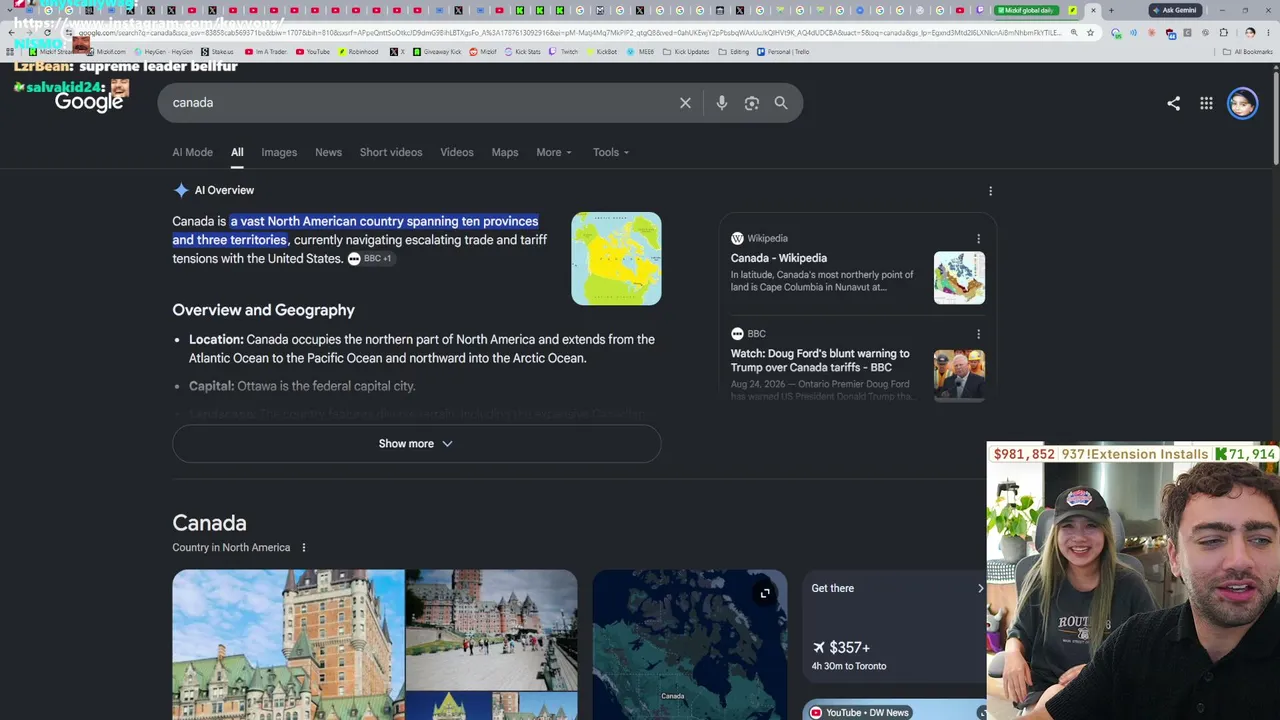Screen dimensions: 1280x720
Task: Click the Canada map thumbnail in AI Overview
Action: tap(616, 258)
